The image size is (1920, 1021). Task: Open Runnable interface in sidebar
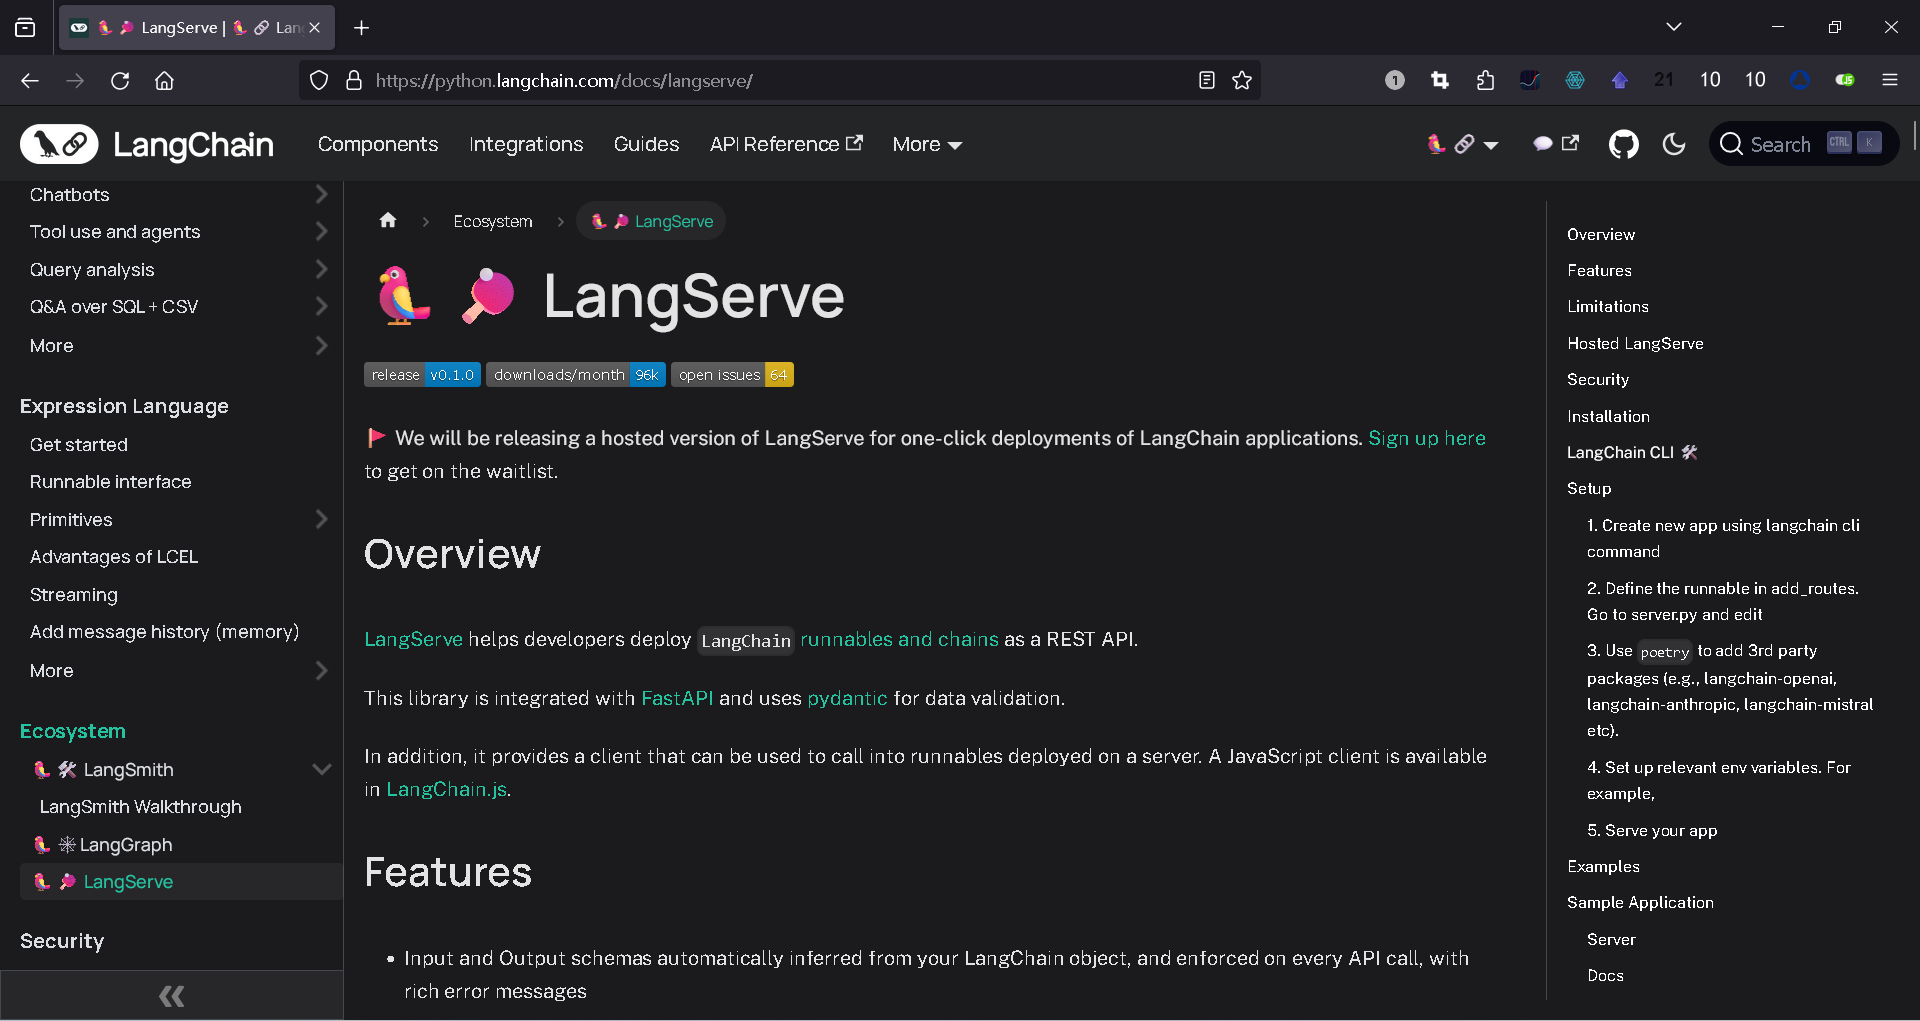click(110, 482)
